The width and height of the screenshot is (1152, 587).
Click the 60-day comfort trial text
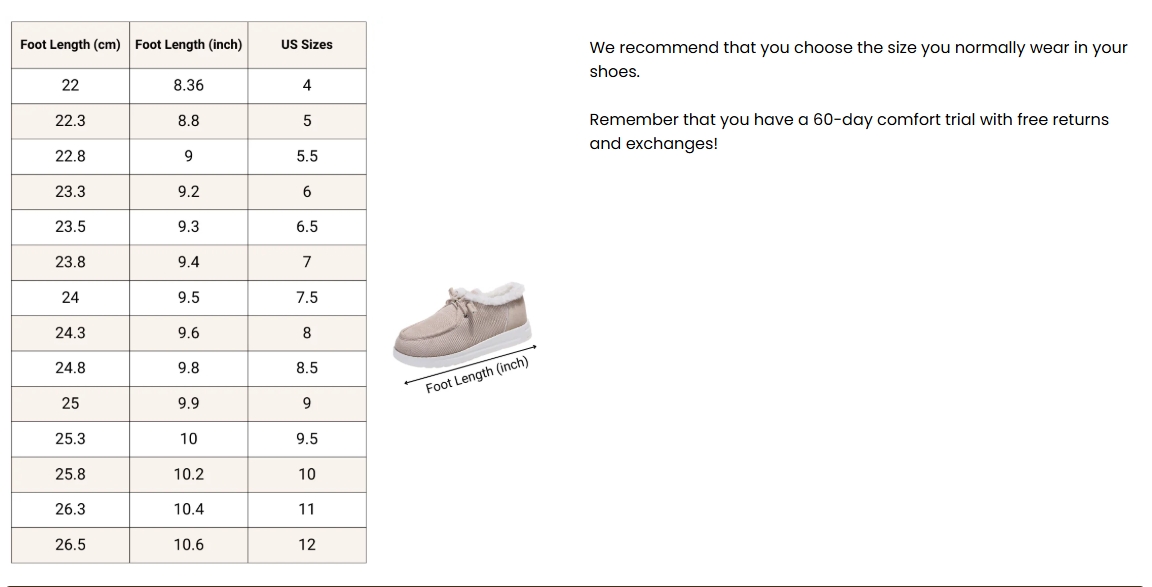pos(849,132)
